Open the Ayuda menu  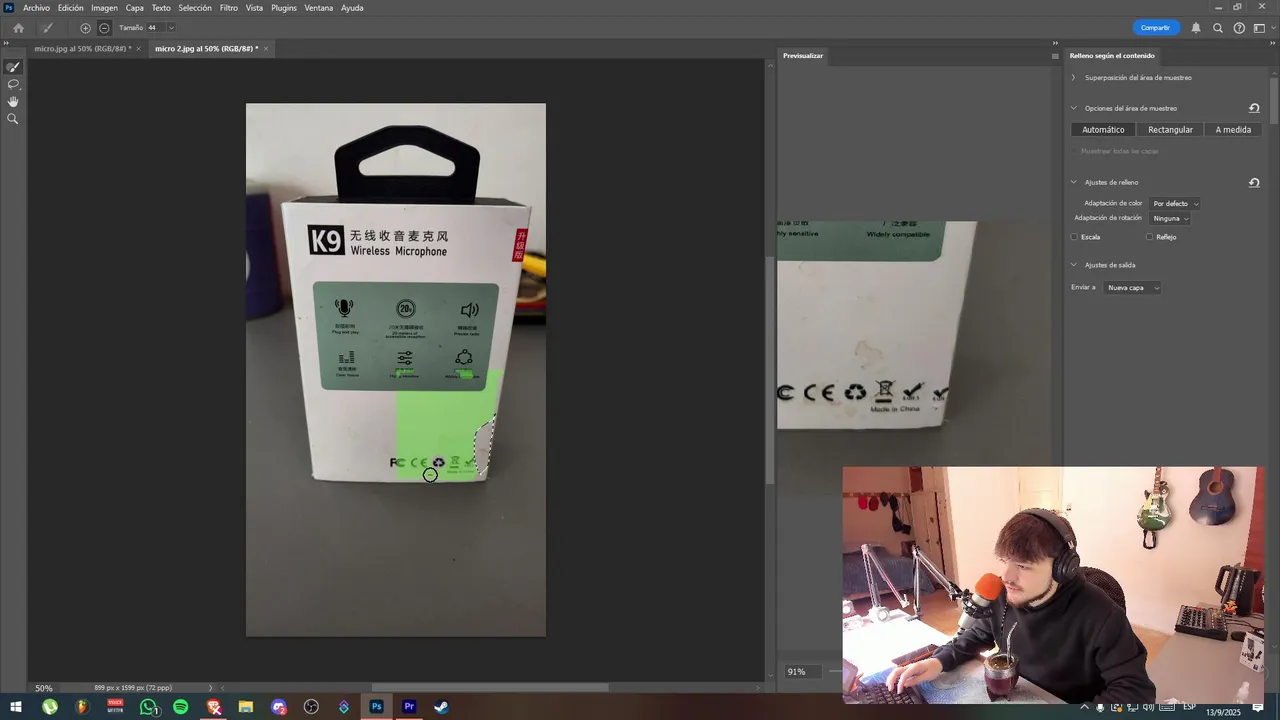click(352, 8)
